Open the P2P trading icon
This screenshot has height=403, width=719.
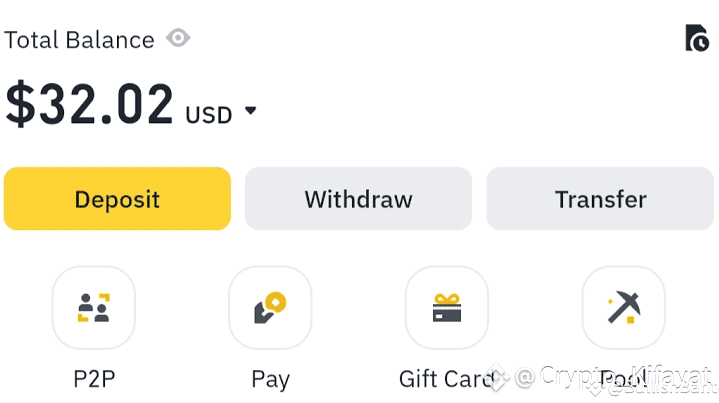click(94, 308)
